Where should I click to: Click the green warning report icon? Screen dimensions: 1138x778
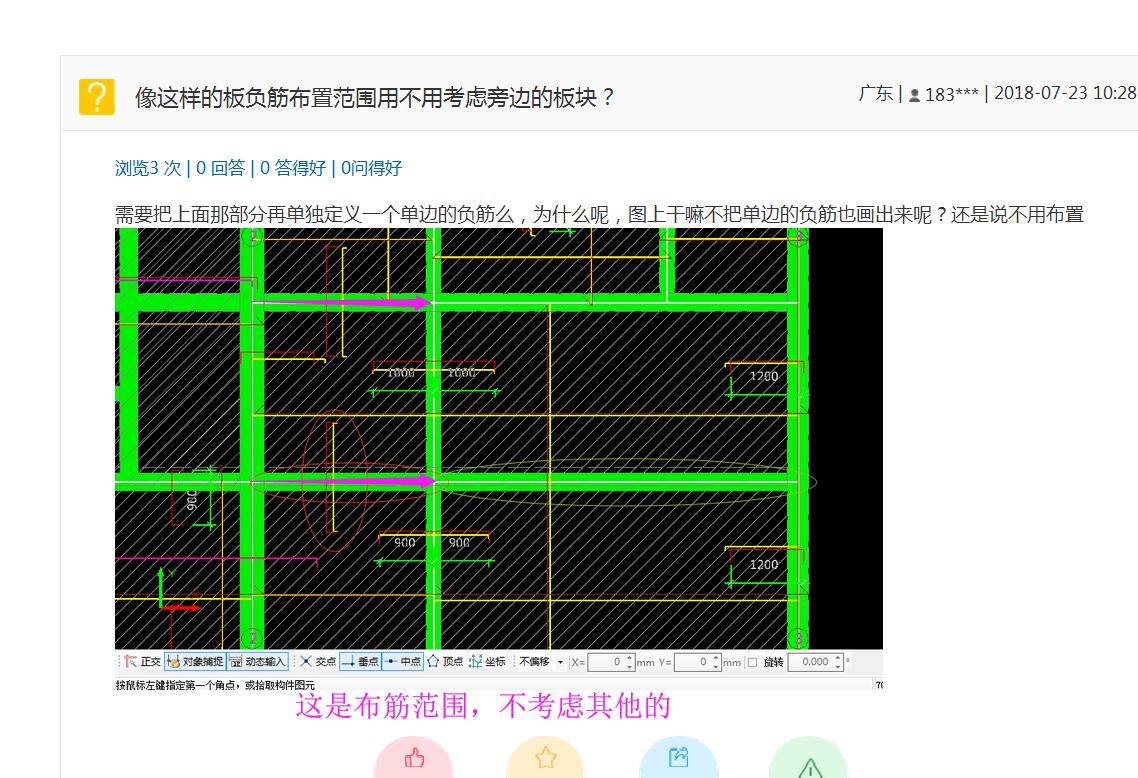coord(809,768)
